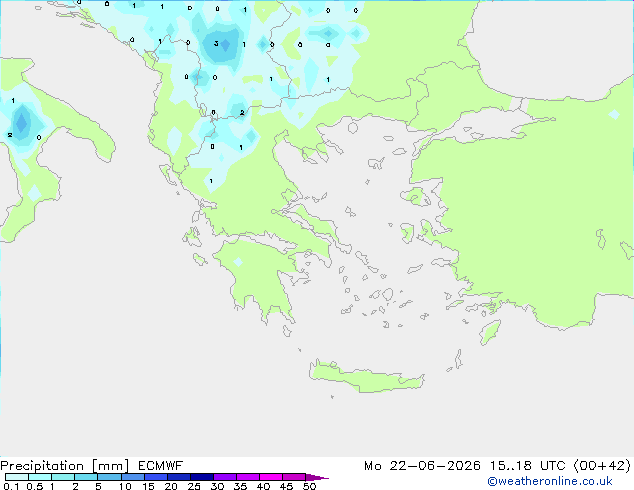Image resolution: width=634 pixels, height=490 pixels.
Task: Click the '25' legend scale value
Action: pyautogui.click(x=194, y=486)
